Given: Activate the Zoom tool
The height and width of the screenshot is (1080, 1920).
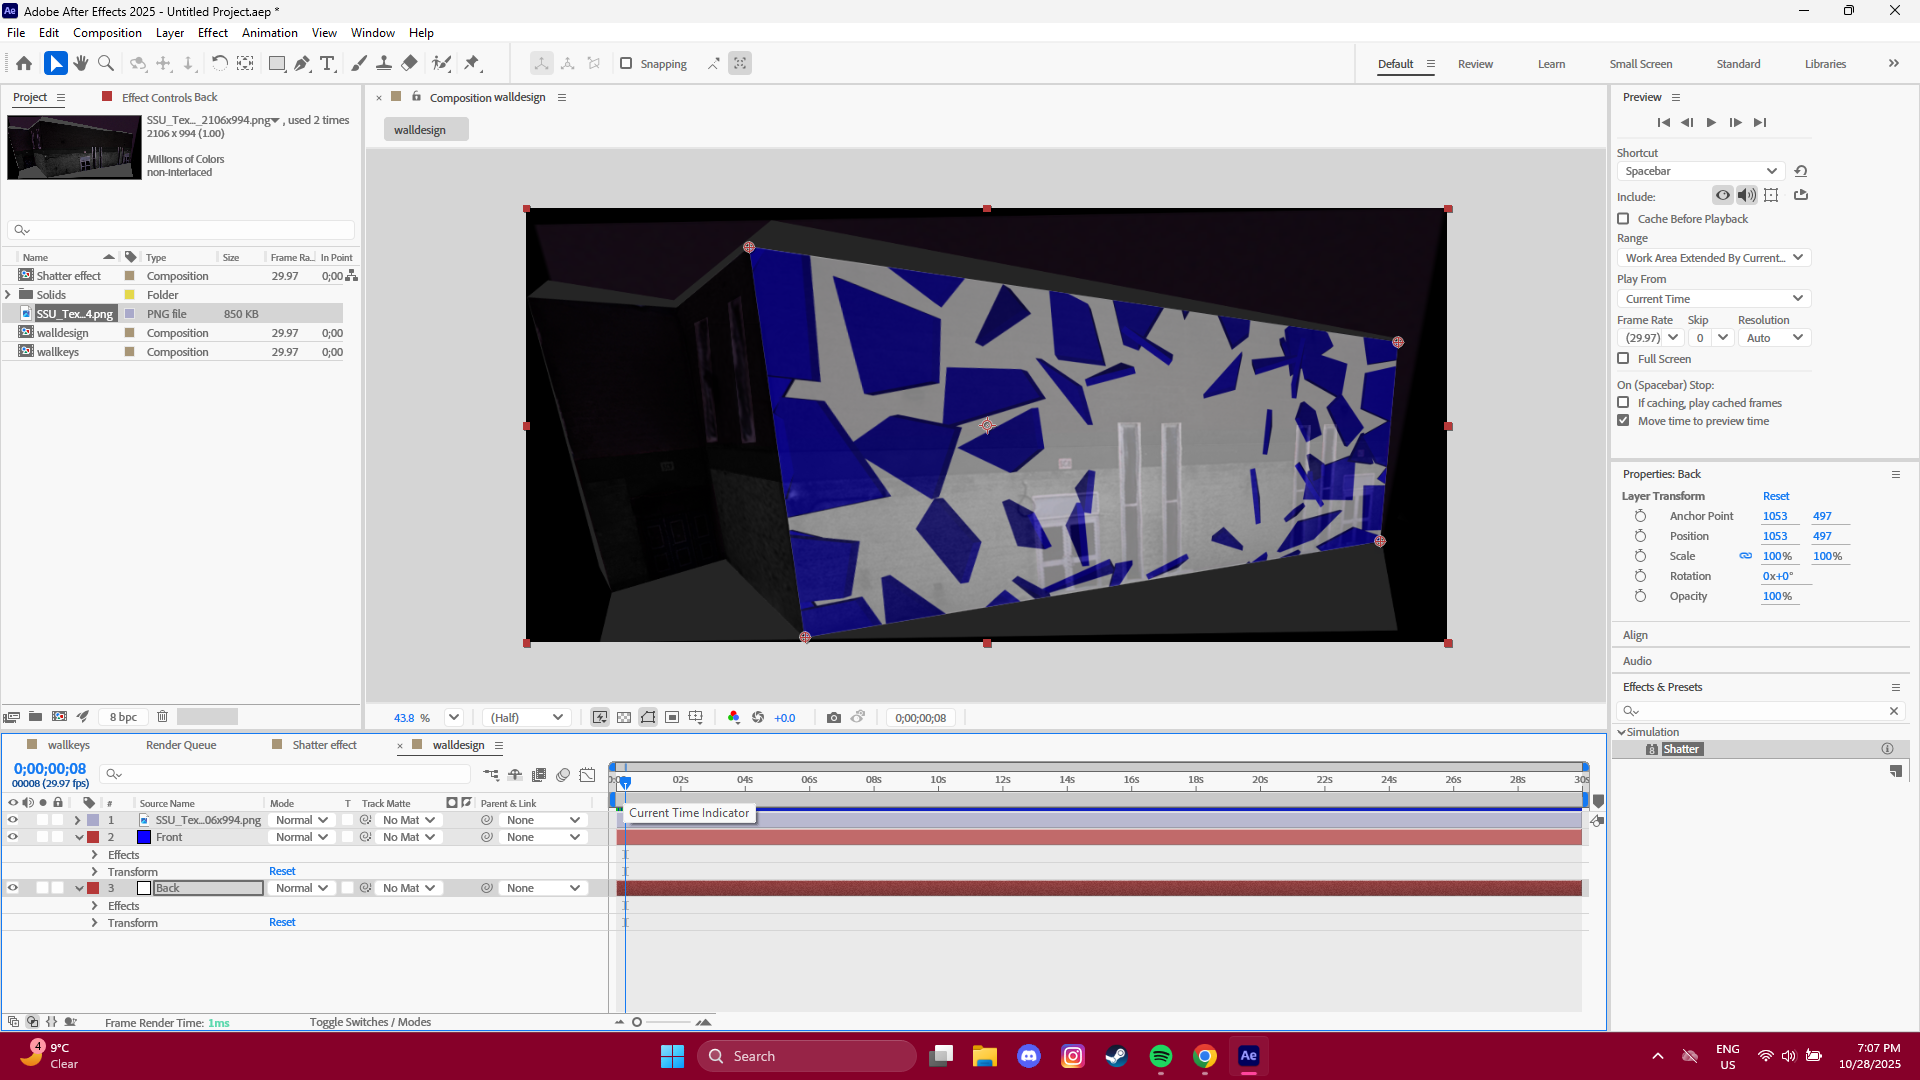Looking at the screenshot, I should pyautogui.click(x=105, y=63).
